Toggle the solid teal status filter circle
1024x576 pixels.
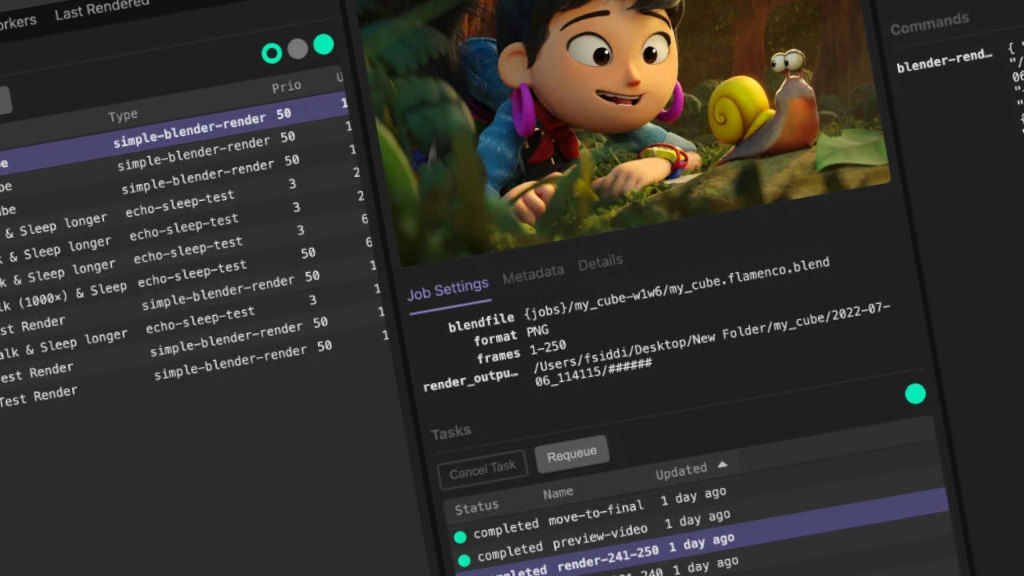[324, 44]
